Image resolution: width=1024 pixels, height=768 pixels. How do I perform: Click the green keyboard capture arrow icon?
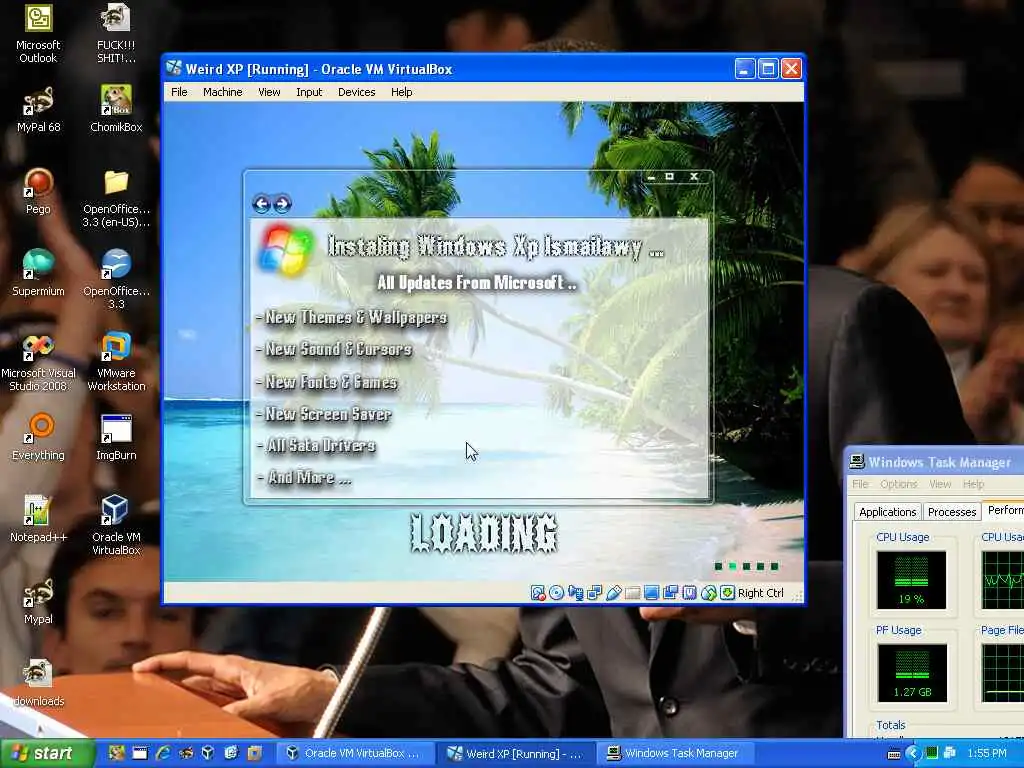(728, 593)
